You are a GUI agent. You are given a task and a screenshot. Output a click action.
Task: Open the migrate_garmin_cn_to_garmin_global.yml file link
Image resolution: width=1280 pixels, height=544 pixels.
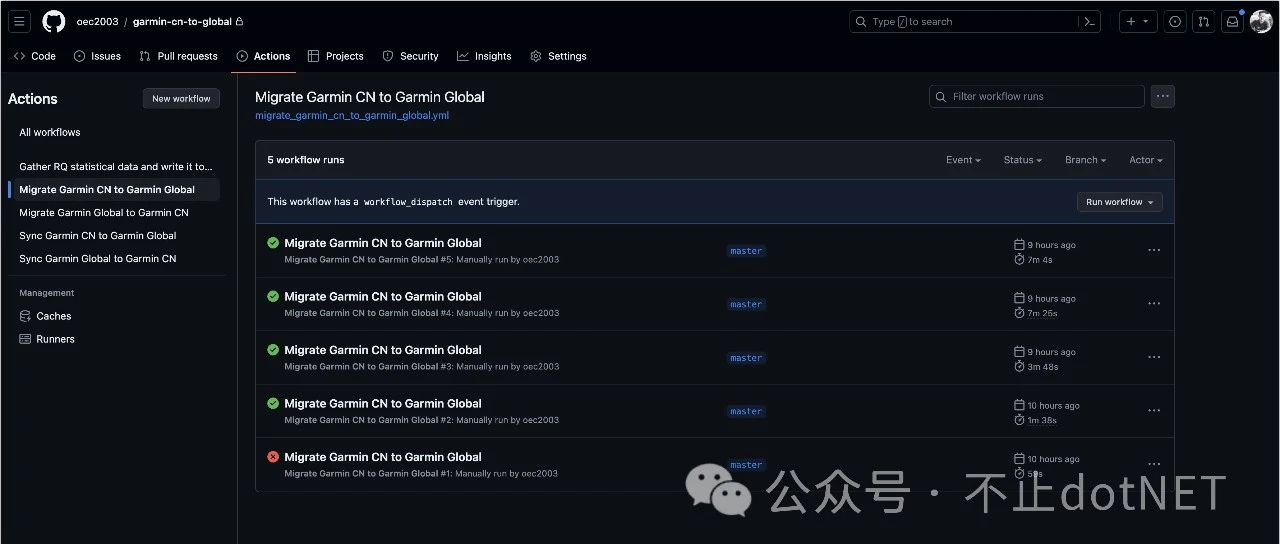[x=352, y=115]
